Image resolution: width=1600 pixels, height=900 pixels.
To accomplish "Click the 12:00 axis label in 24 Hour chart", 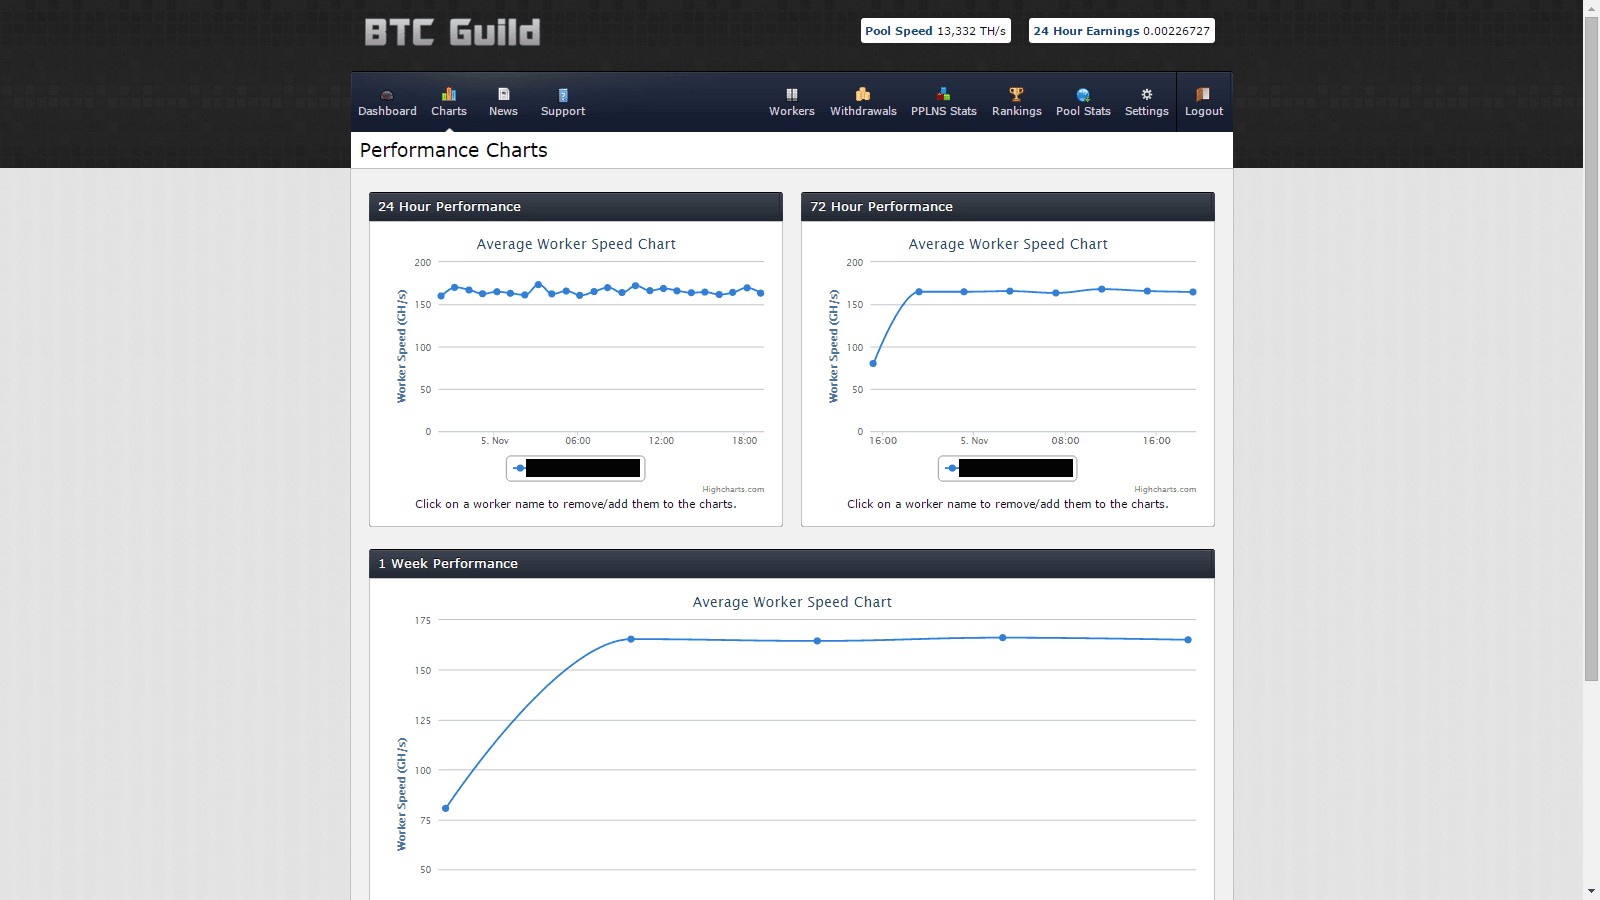I will (x=661, y=441).
